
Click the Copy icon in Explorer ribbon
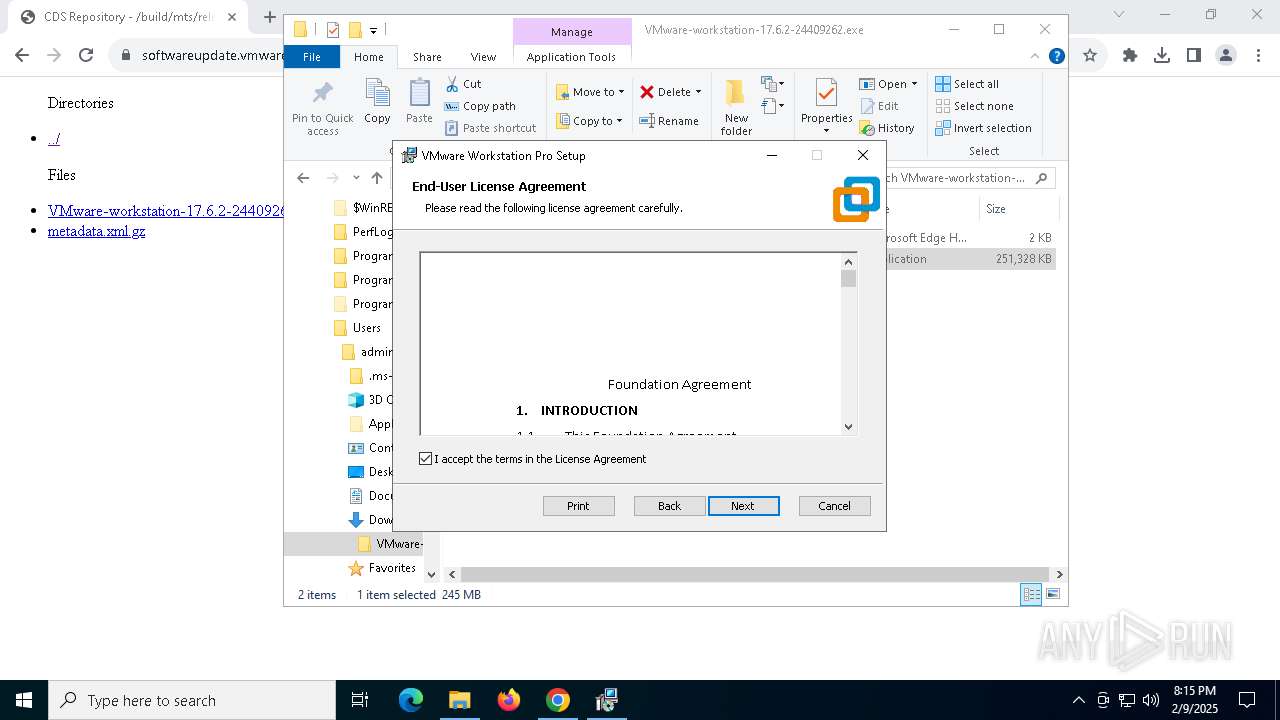(377, 94)
